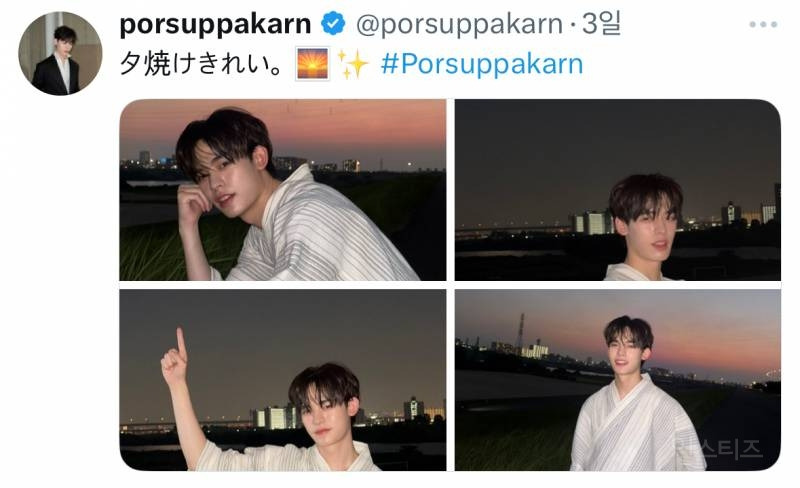Click the sunset emoji in the tweet text
Viewport: 800px width, 488px height.
click(312, 64)
